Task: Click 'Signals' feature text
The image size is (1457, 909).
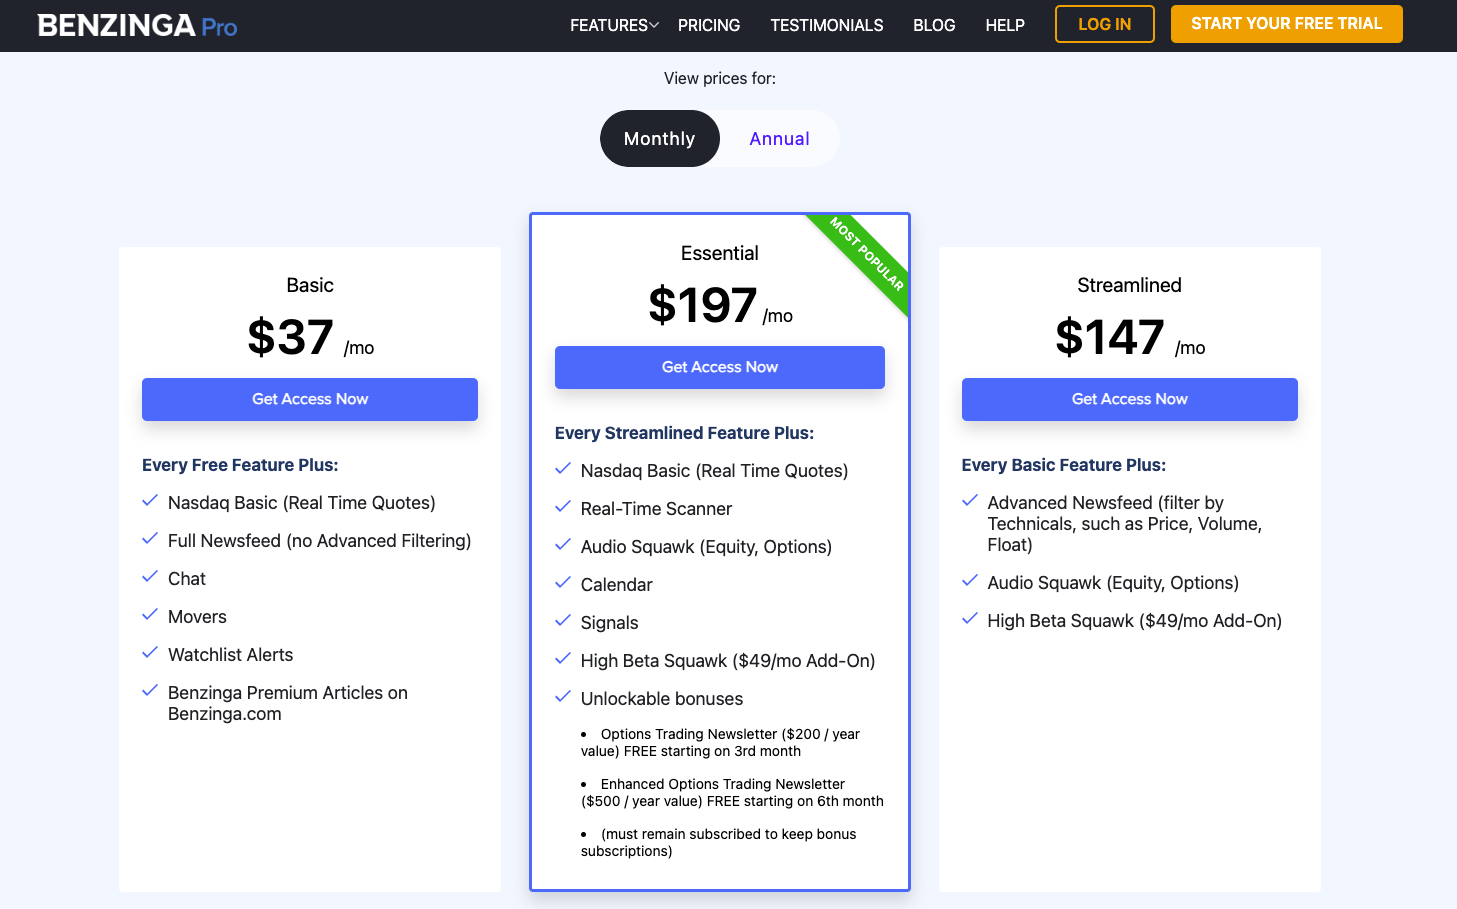Action: [610, 623]
